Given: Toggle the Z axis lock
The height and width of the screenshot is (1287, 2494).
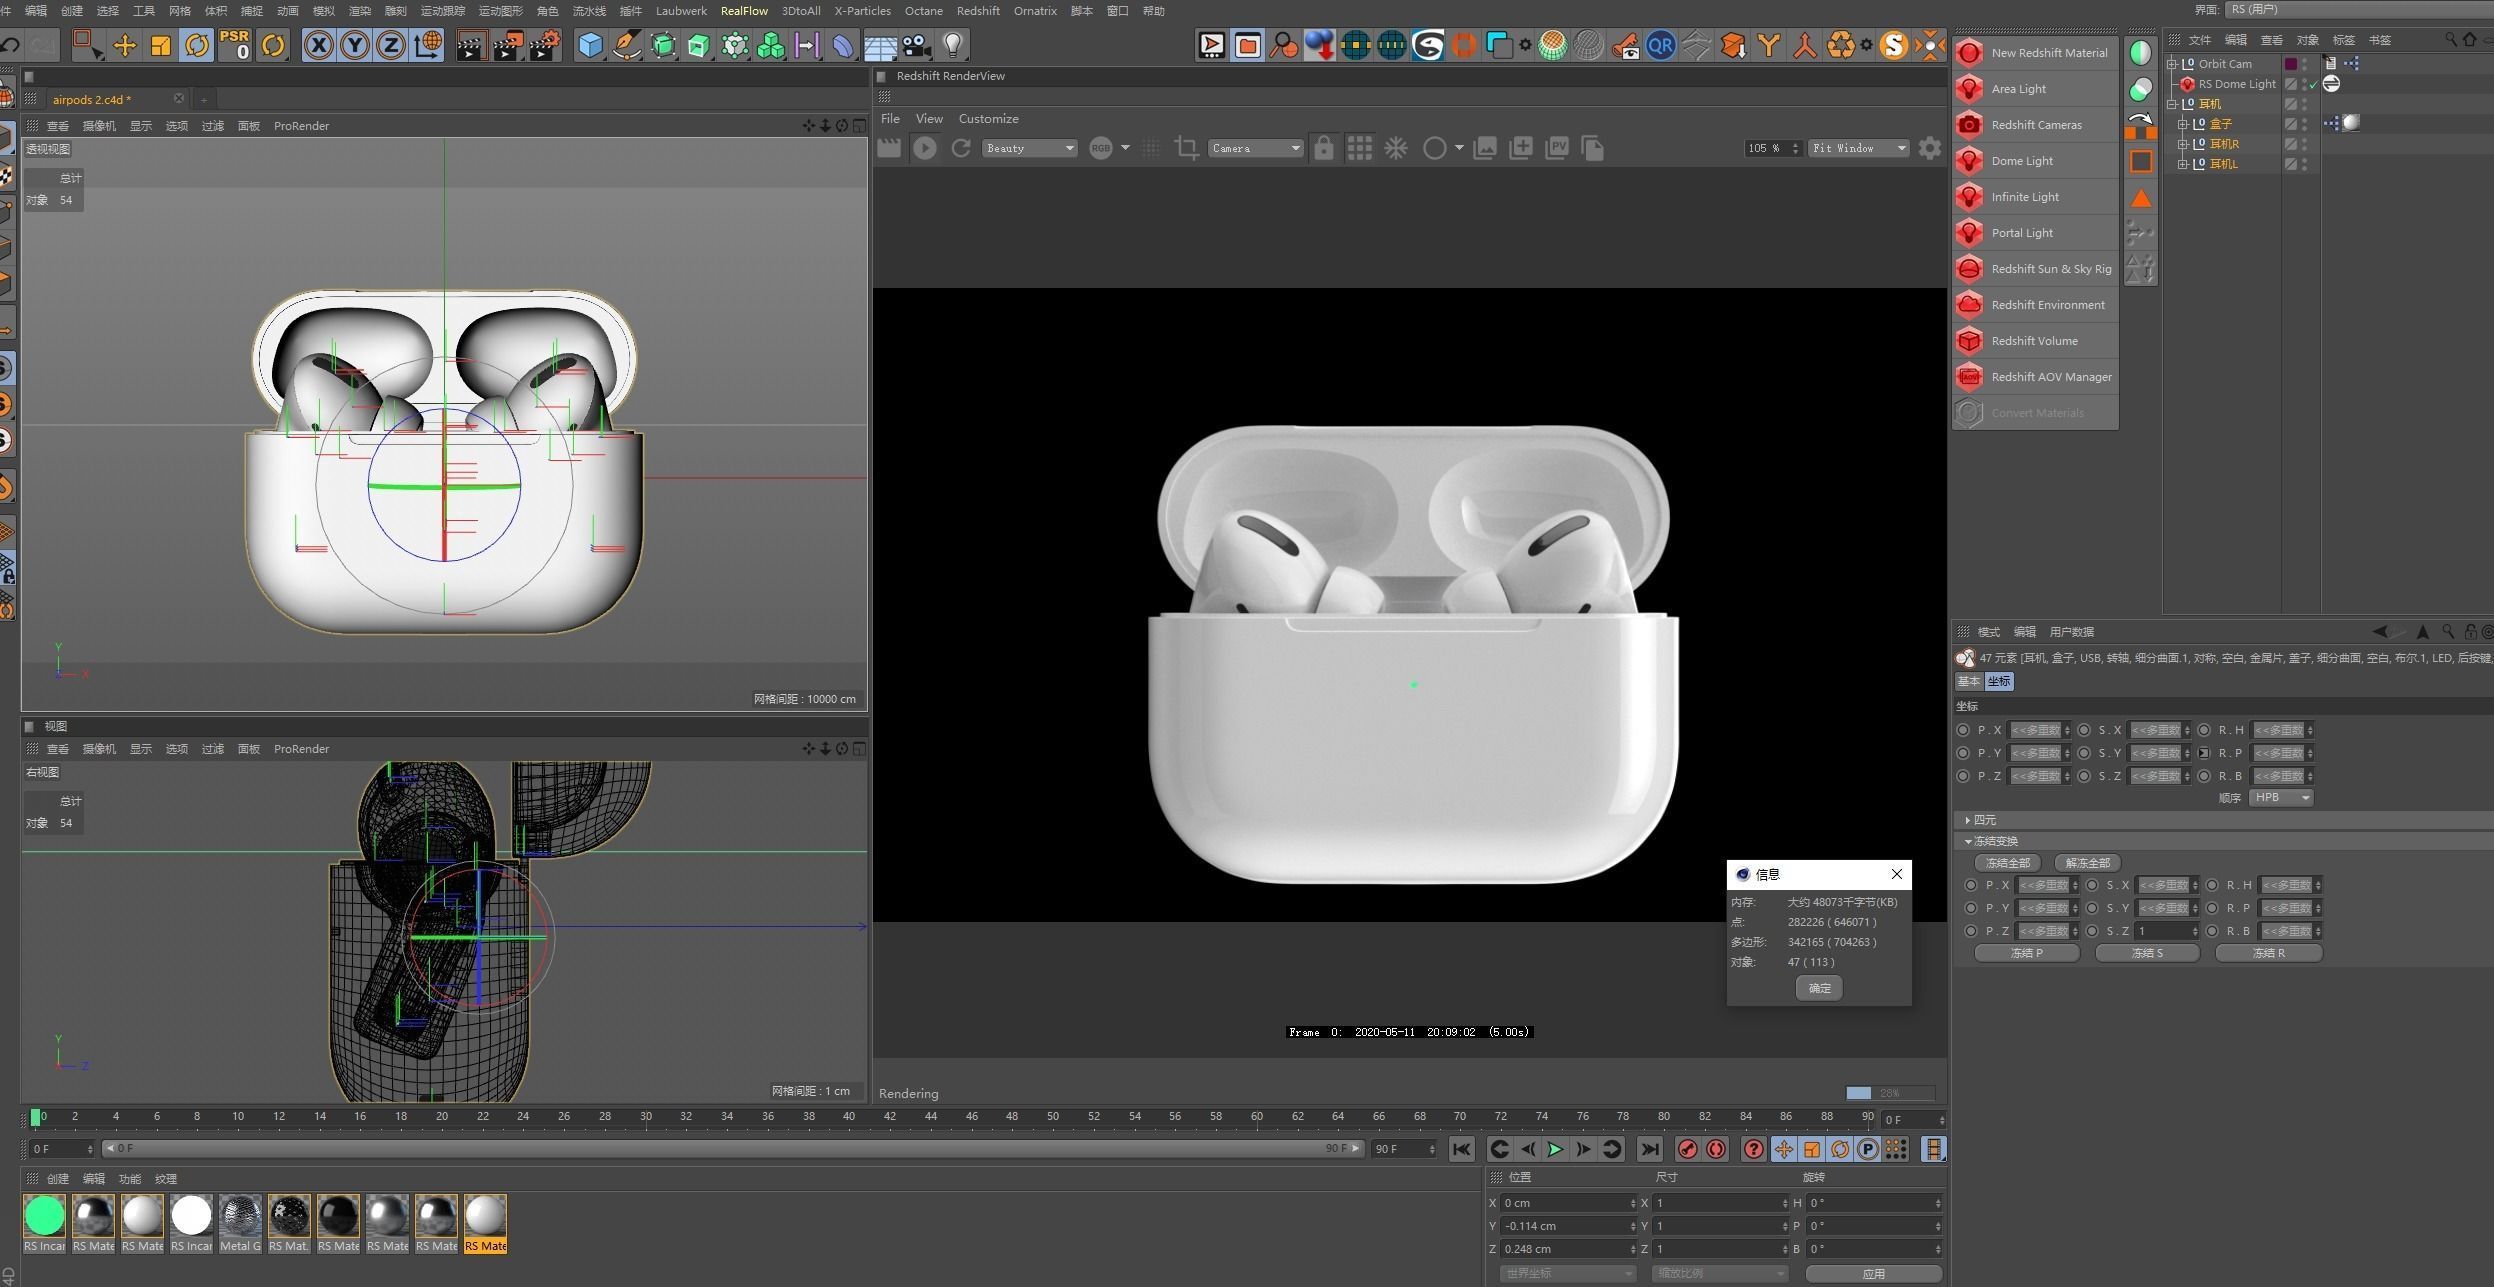Looking at the screenshot, I should pyautogui.click(x=390, y=45).
